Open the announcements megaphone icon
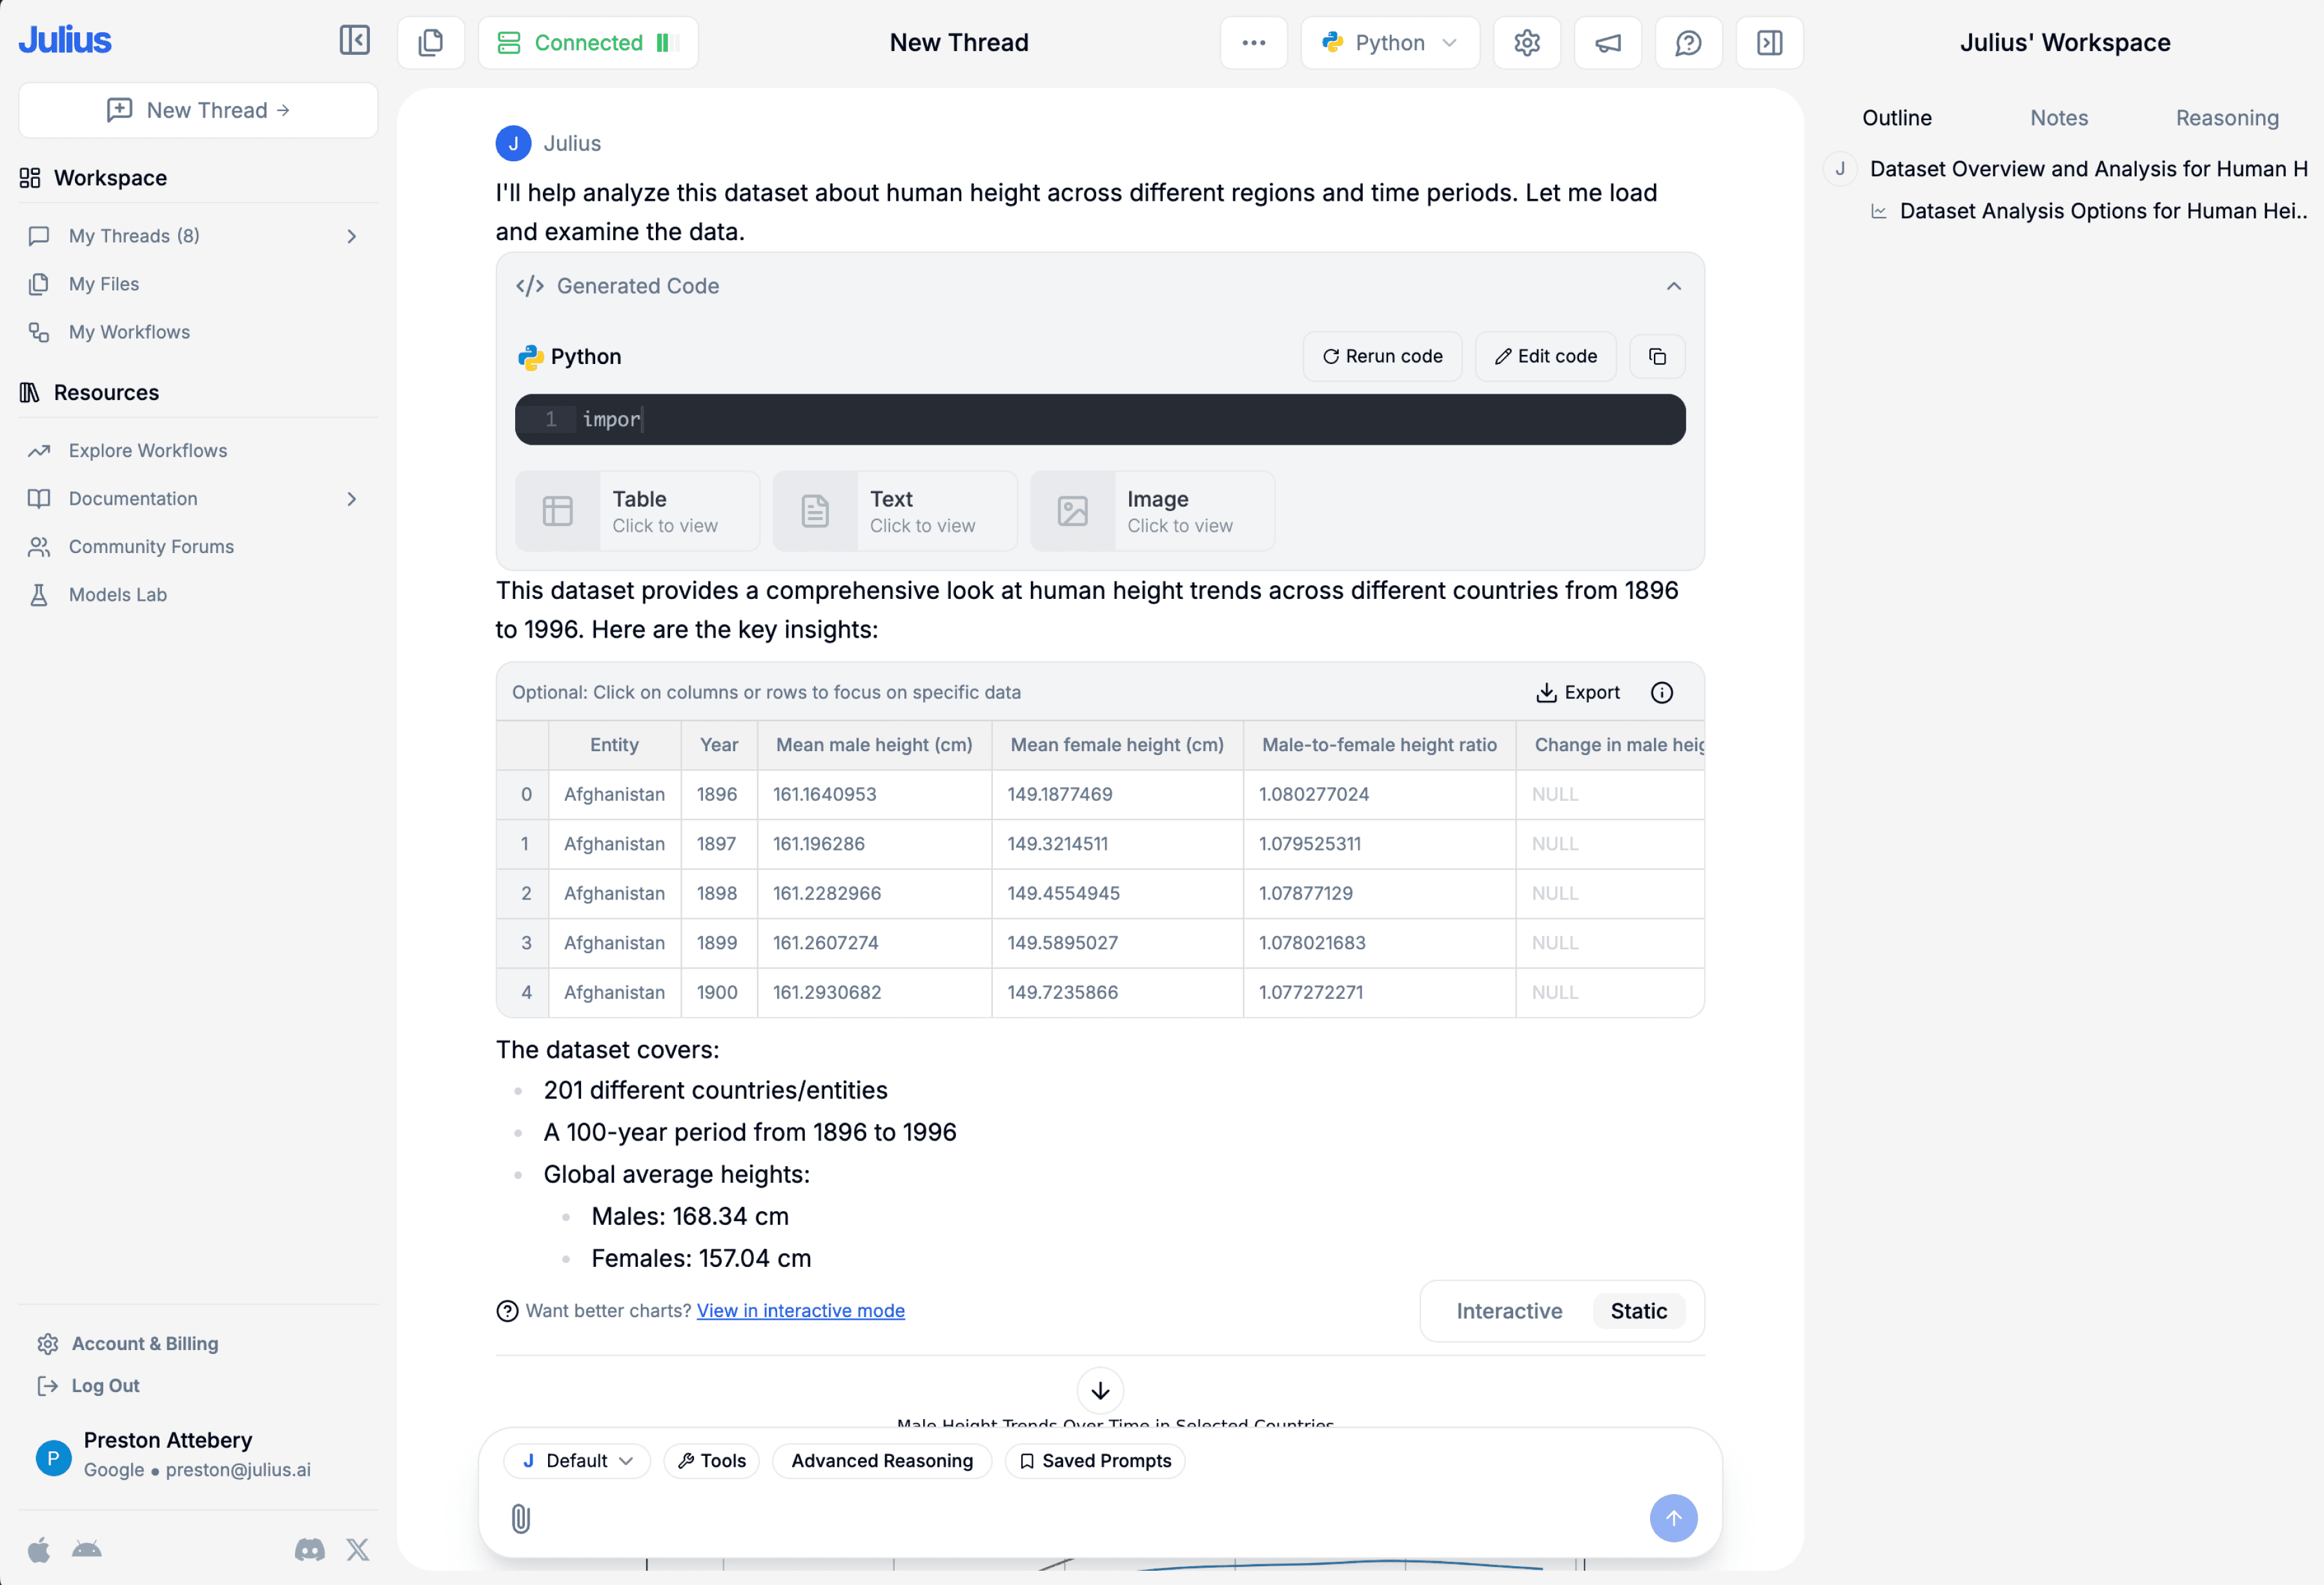This screenshot has height=1585, width=2324. [1607, 42]
